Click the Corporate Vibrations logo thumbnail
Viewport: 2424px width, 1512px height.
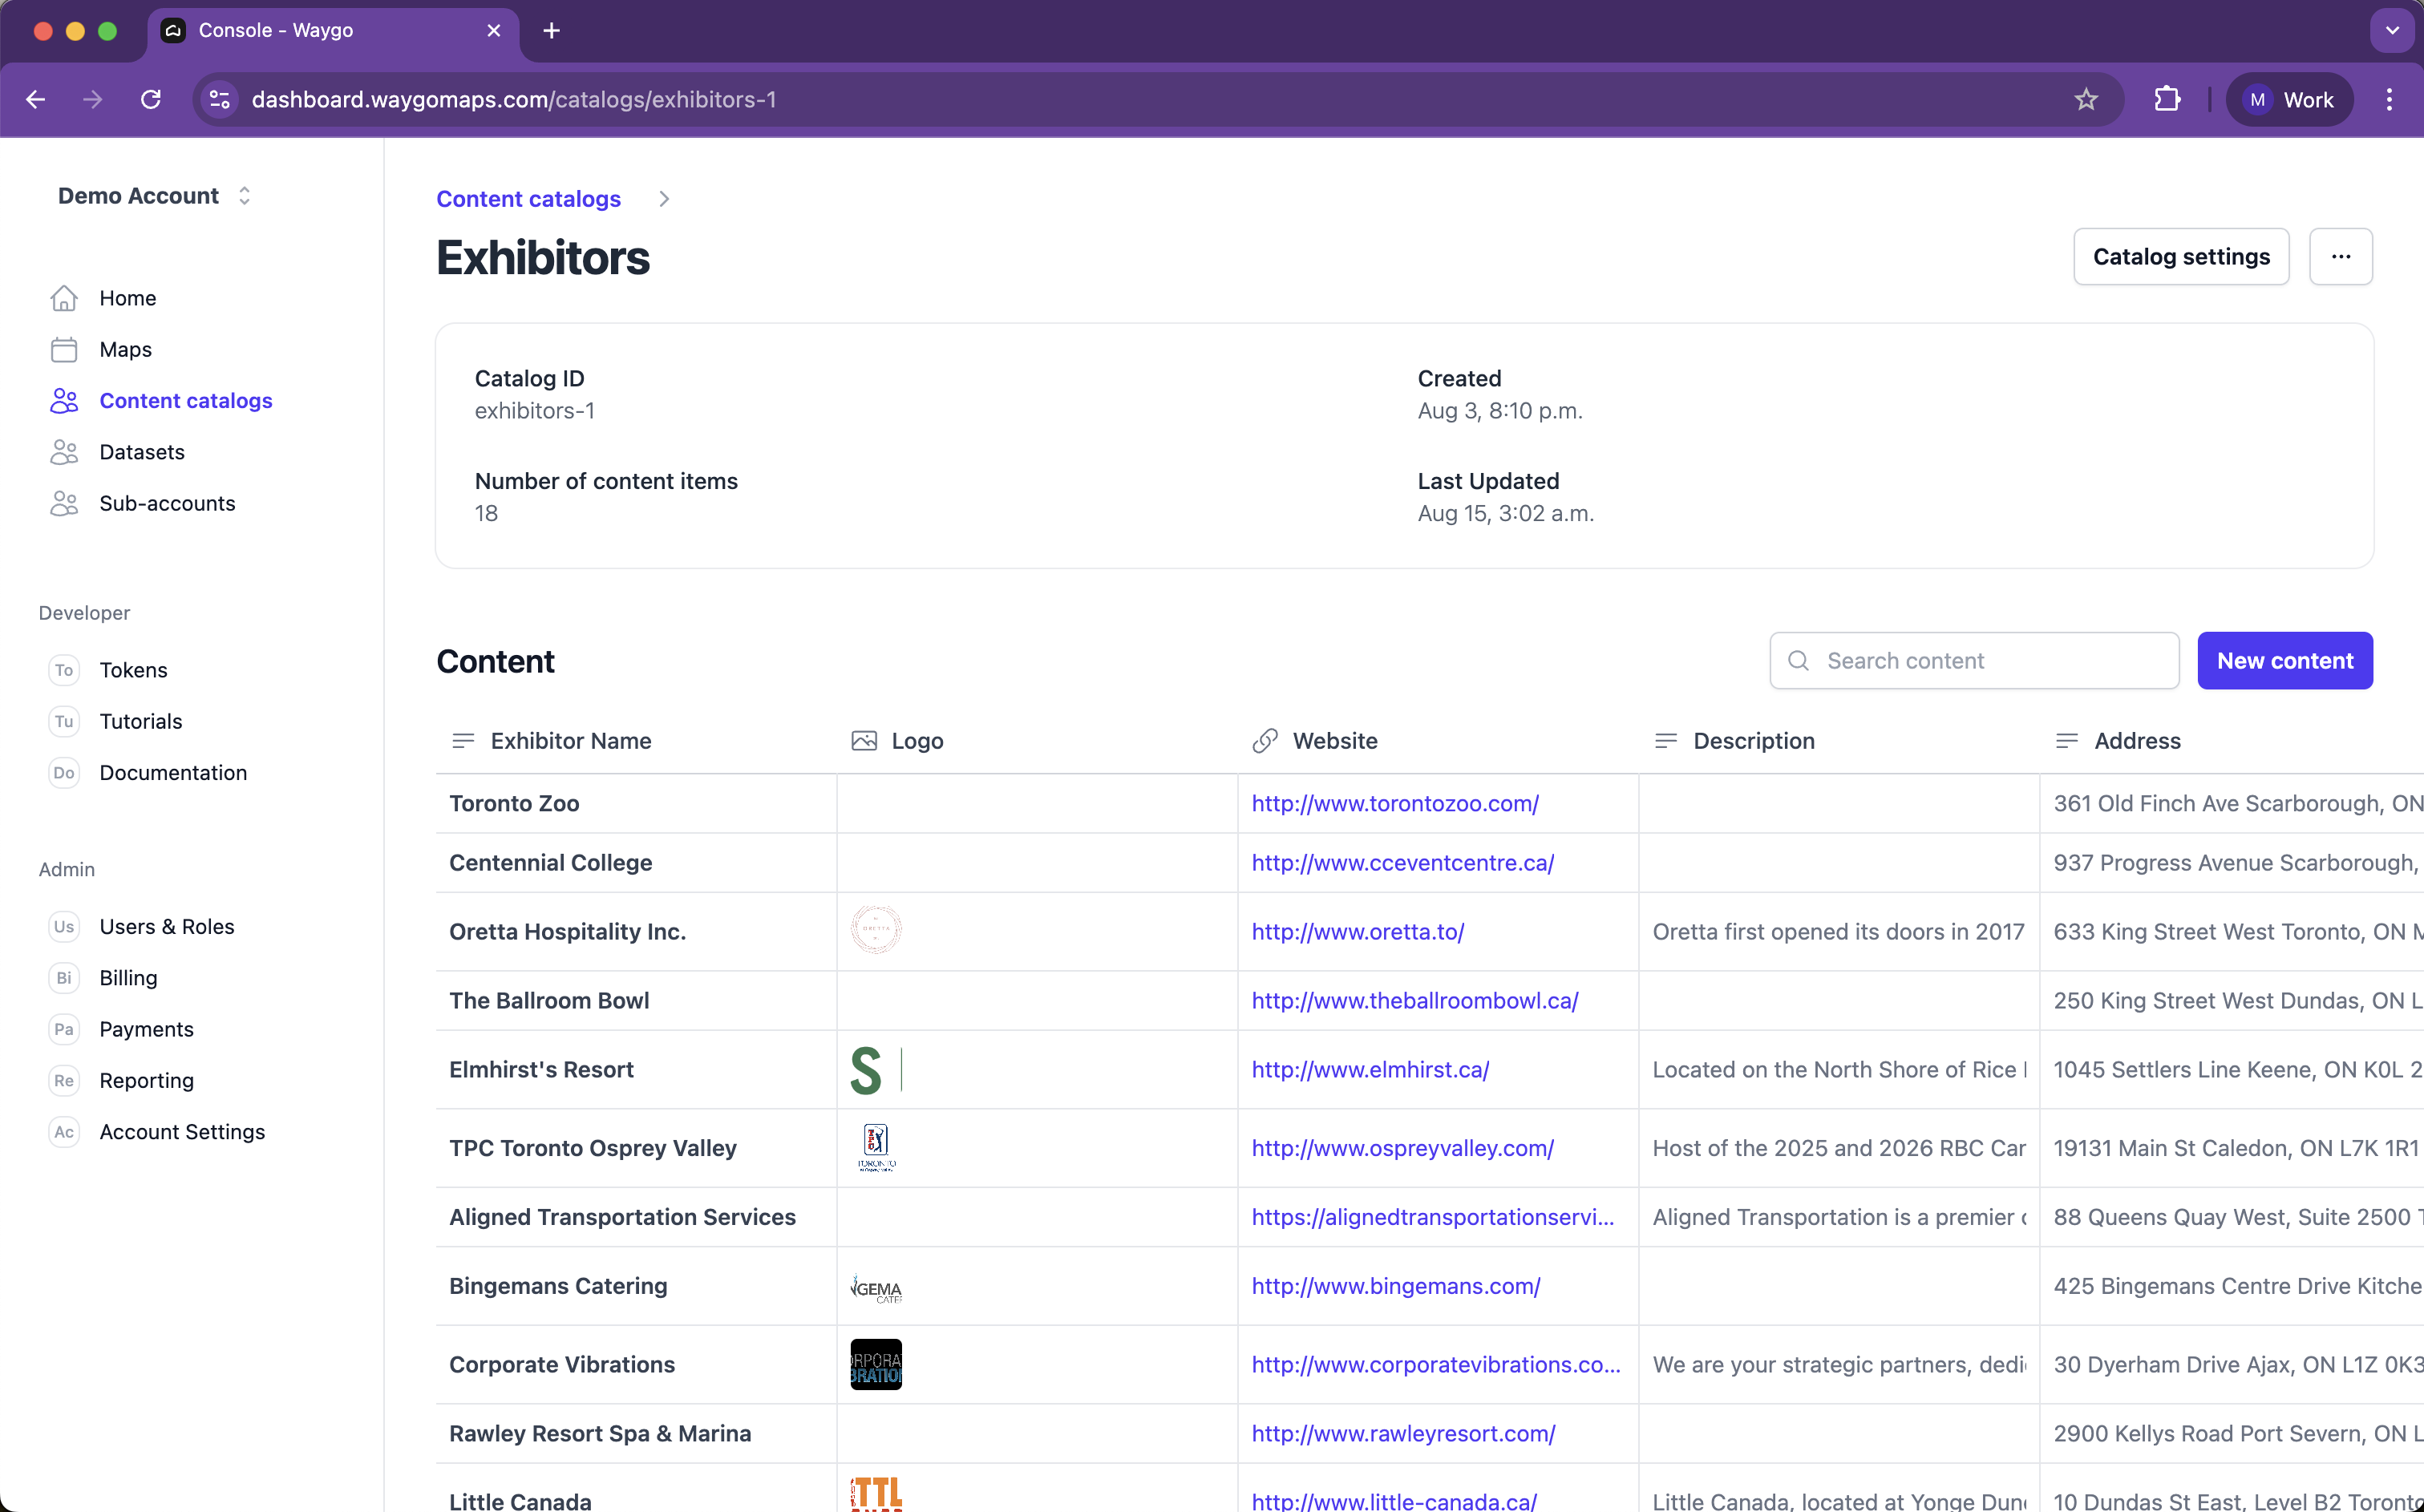pyautogui.click(x=876, y=1364)
